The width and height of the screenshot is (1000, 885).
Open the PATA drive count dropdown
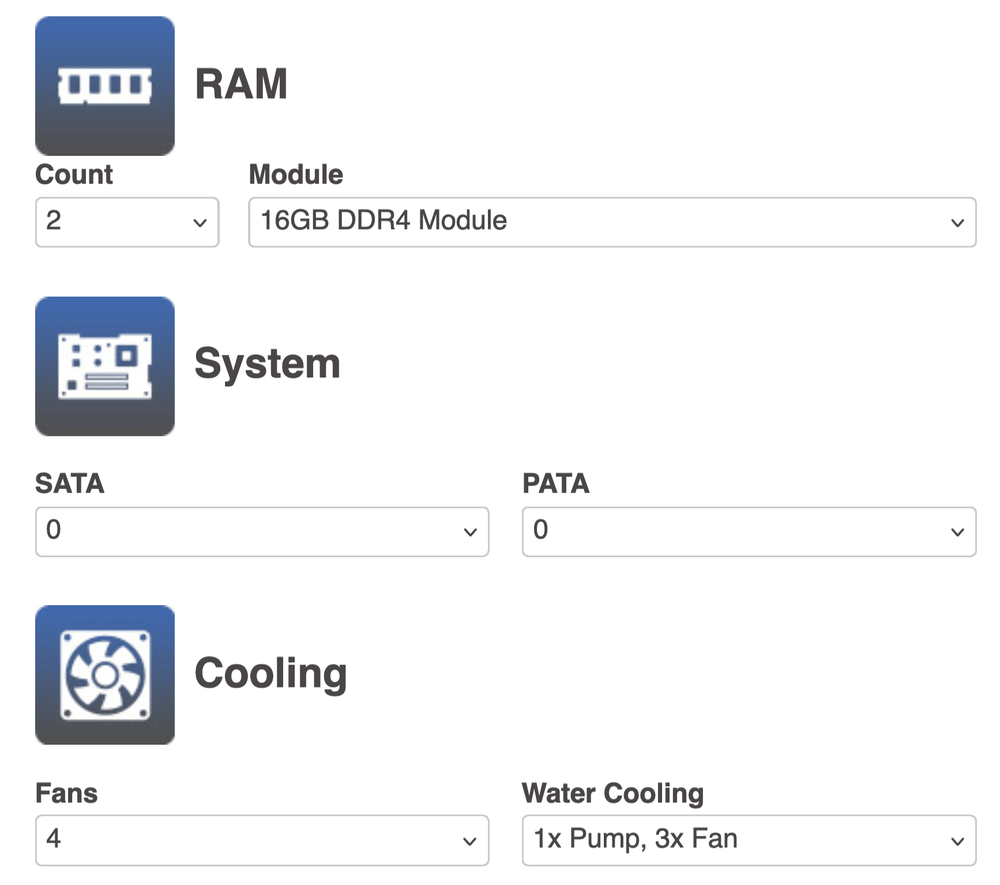point(748,531)
